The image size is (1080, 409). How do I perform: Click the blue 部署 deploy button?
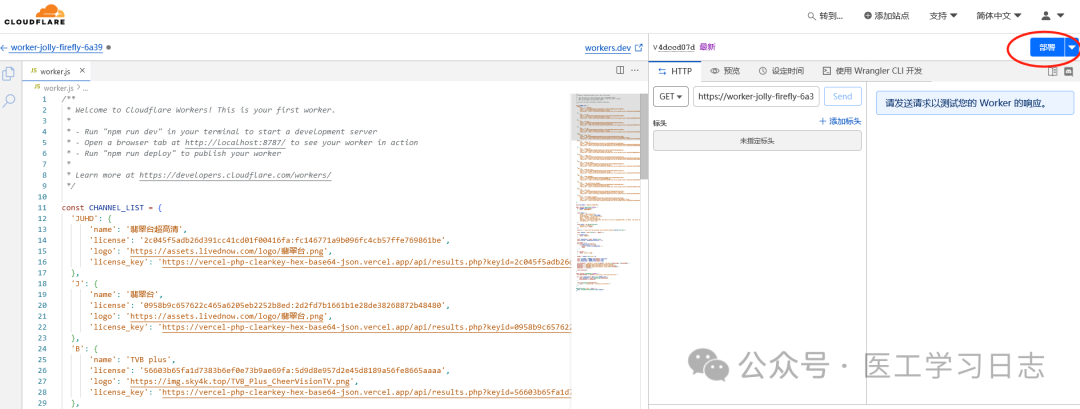tap(1047, 48)
